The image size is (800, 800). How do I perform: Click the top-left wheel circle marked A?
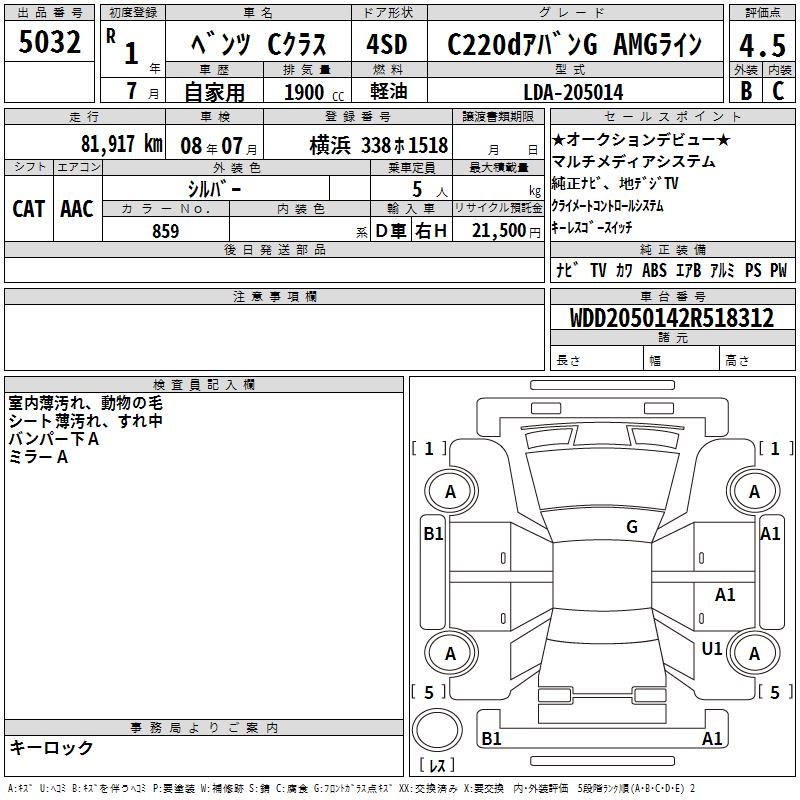click(450, 491)
